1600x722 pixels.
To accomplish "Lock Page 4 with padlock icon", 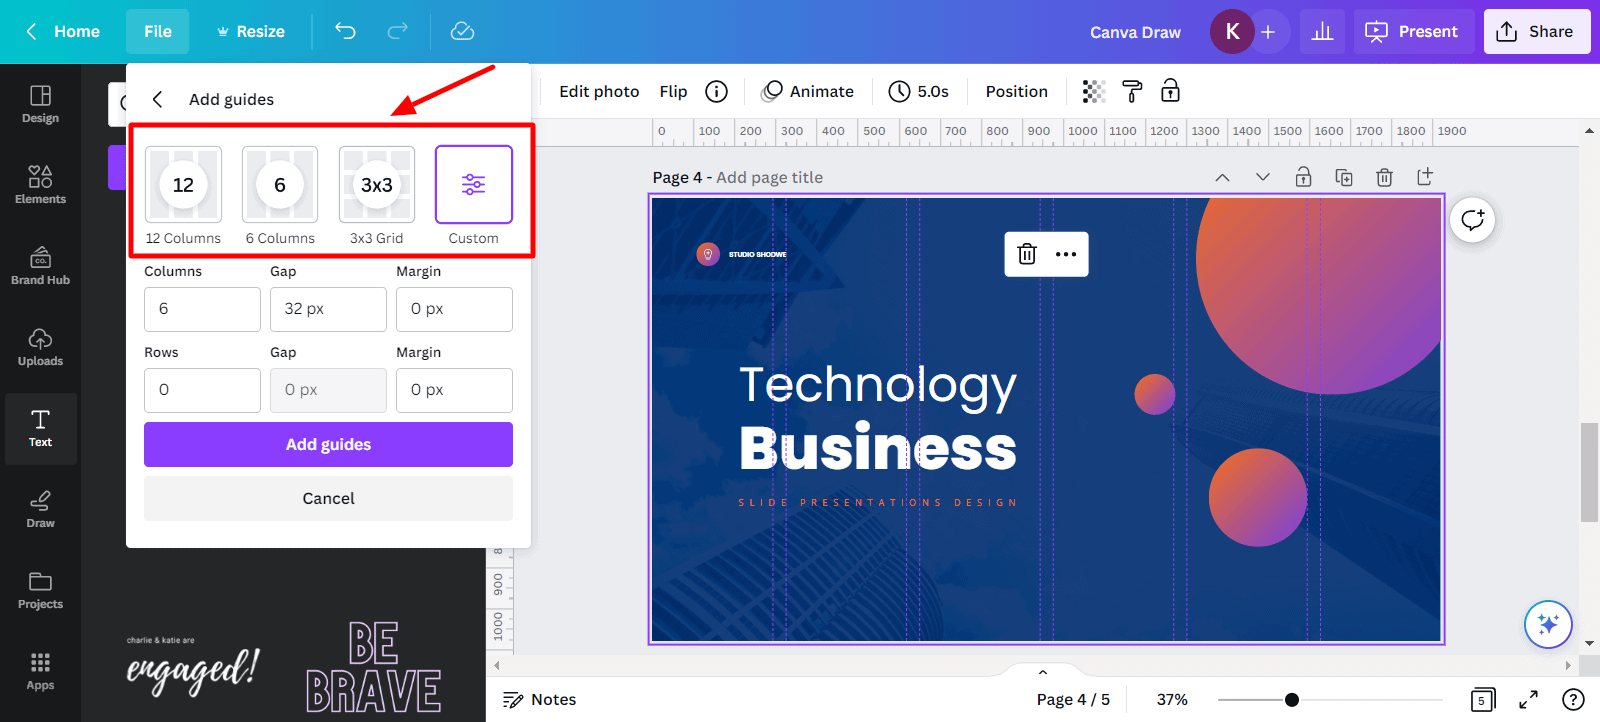I will pyautogui.click(x=1303, y=177).
